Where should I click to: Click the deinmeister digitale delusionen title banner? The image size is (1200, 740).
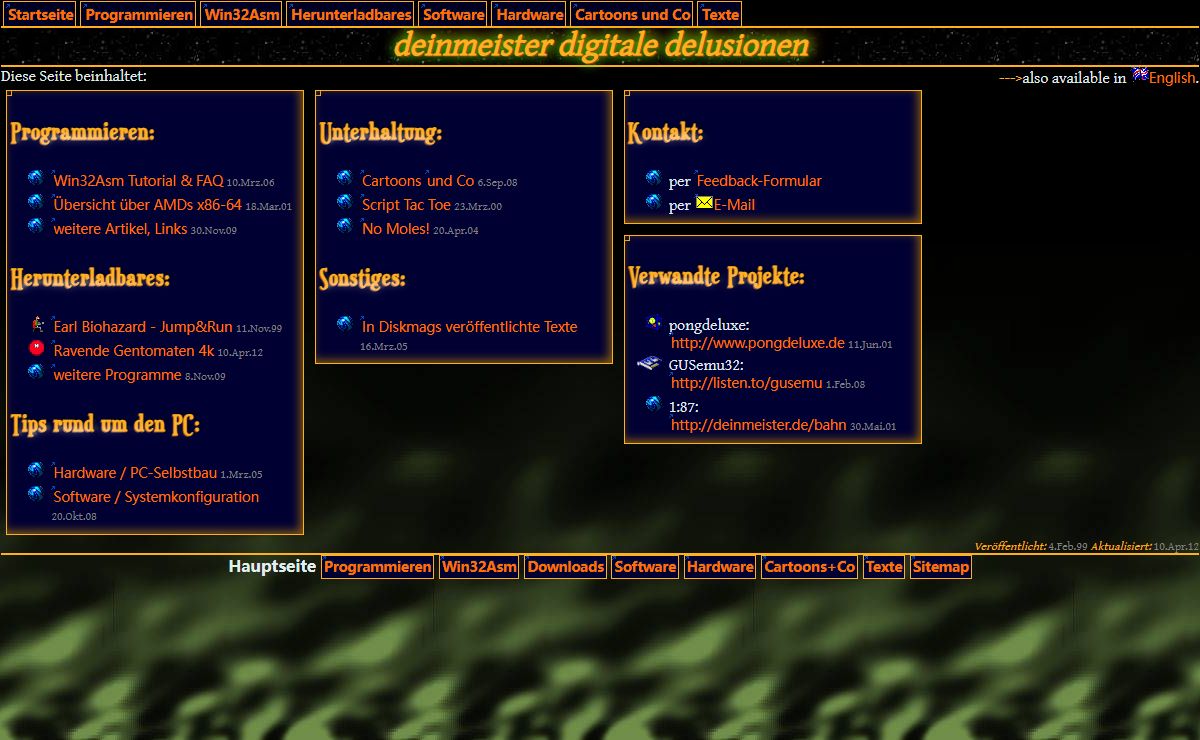click(x=601, y=46)
